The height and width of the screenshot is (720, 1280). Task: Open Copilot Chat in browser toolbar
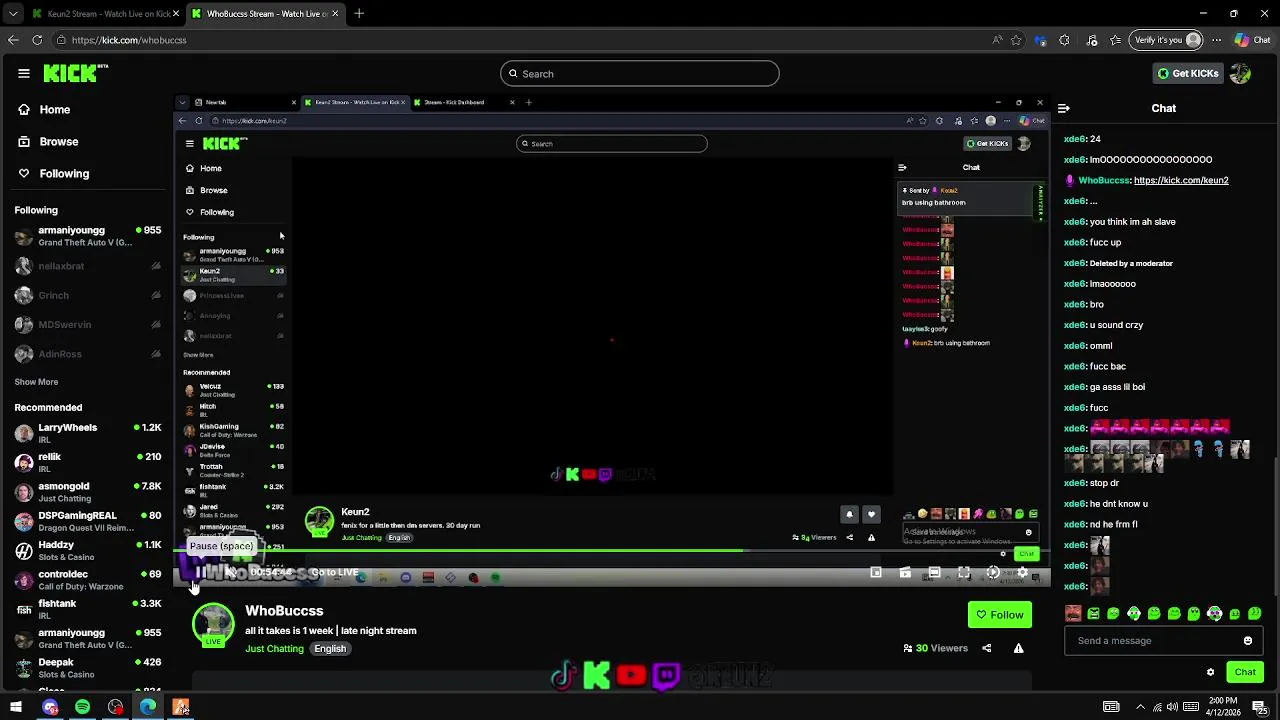click(x=1253, y=40)
